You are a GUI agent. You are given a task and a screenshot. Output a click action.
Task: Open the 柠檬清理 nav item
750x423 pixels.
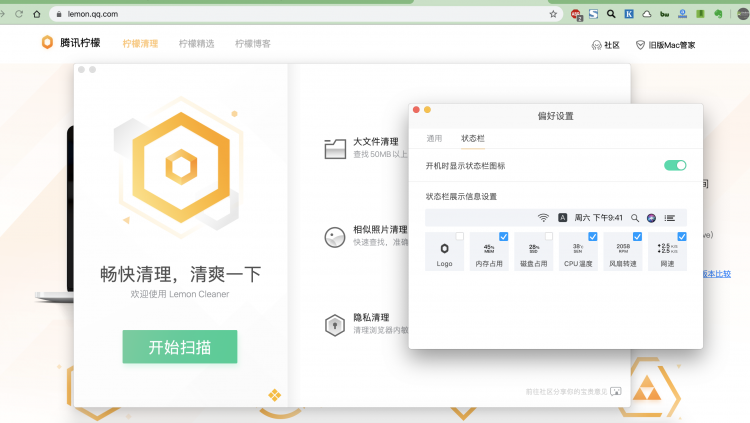coord(140,44)
